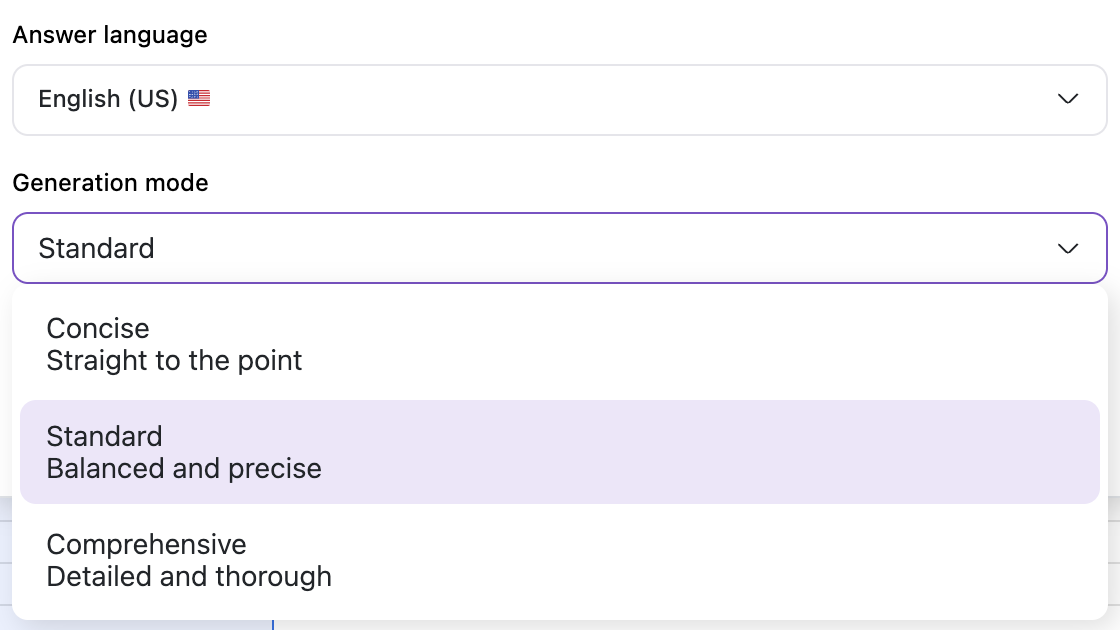Click the 'Answer language' field label
Screen dimensions: 1120x630
pyautogui.click(x=110, y=35)
